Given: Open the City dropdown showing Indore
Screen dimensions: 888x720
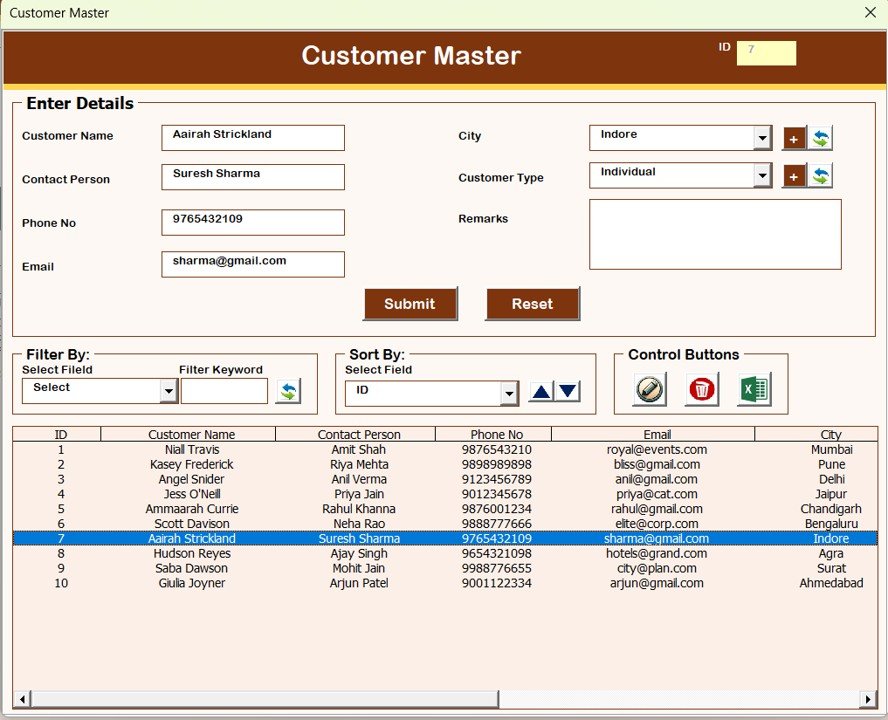Looking at the screenshot, I should pos(762,137).
